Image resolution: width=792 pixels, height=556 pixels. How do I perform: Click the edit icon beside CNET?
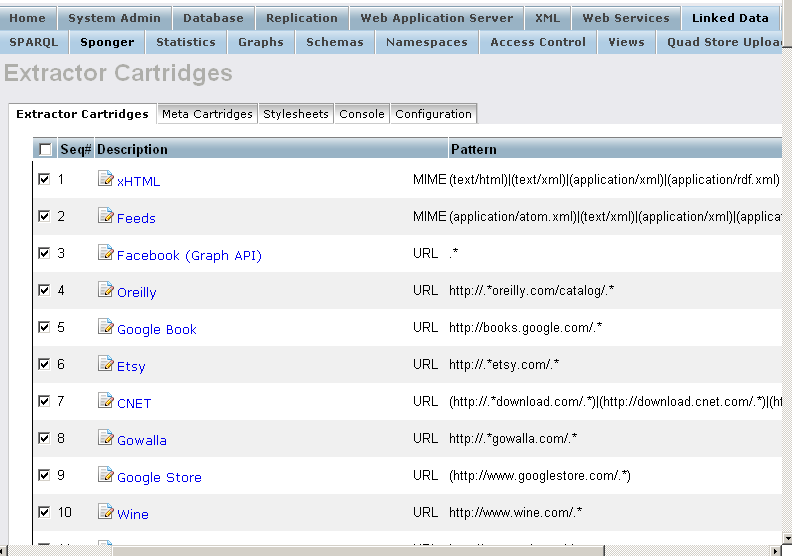click(106, 402)
